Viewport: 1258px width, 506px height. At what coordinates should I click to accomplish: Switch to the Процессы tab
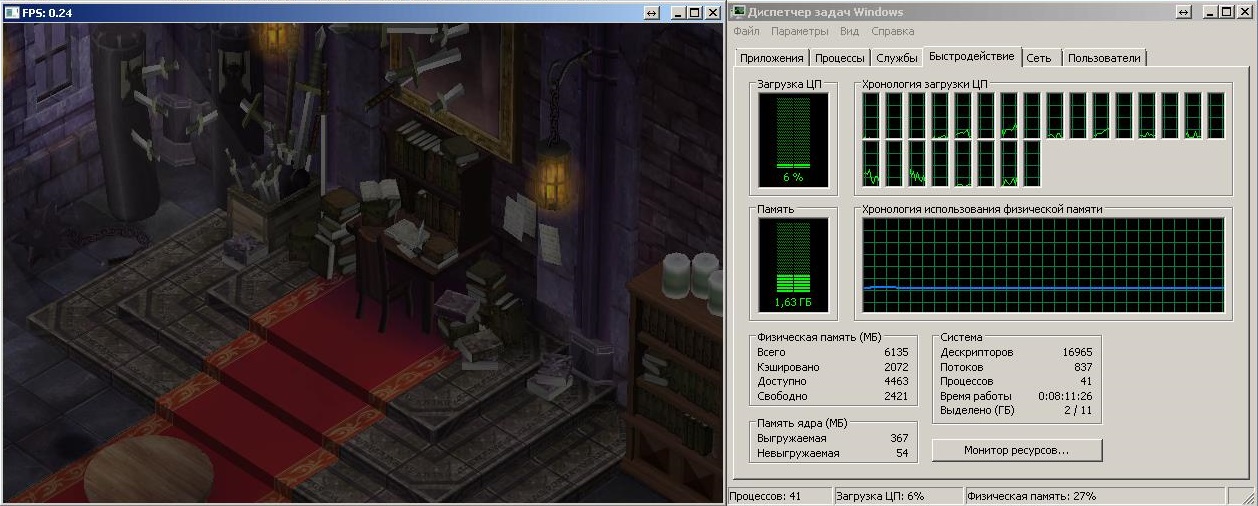tap(839, 58)
